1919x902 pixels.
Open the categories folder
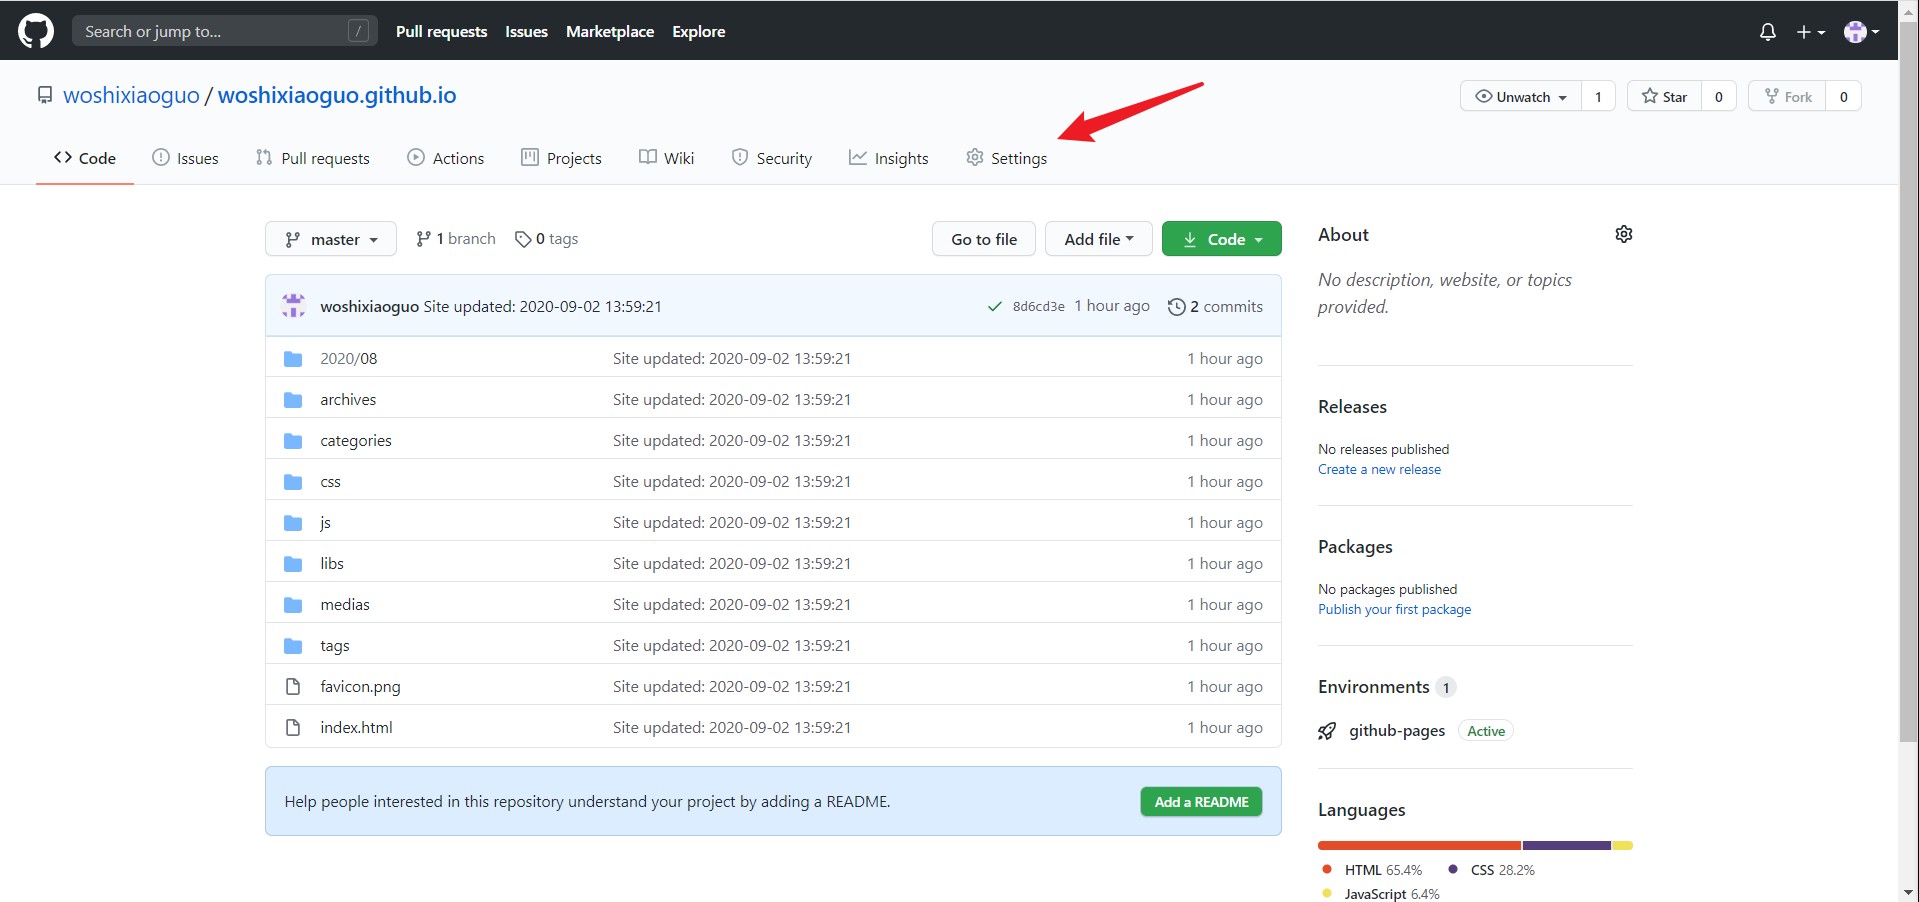click(x=356, y=440)
